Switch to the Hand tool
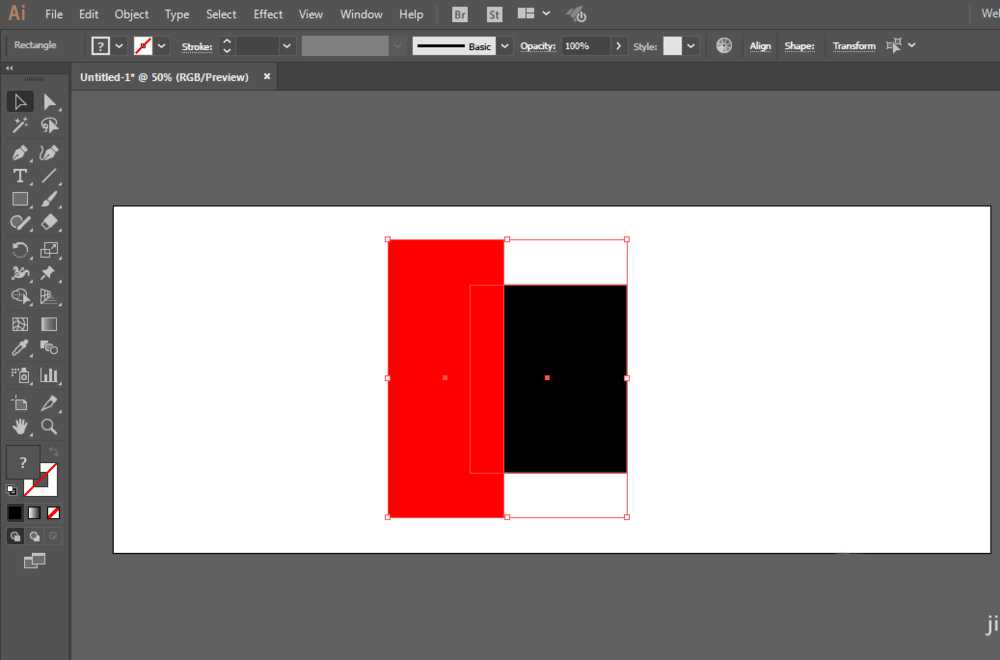This screenshot has height=660, width=1000. coord(20,427)
